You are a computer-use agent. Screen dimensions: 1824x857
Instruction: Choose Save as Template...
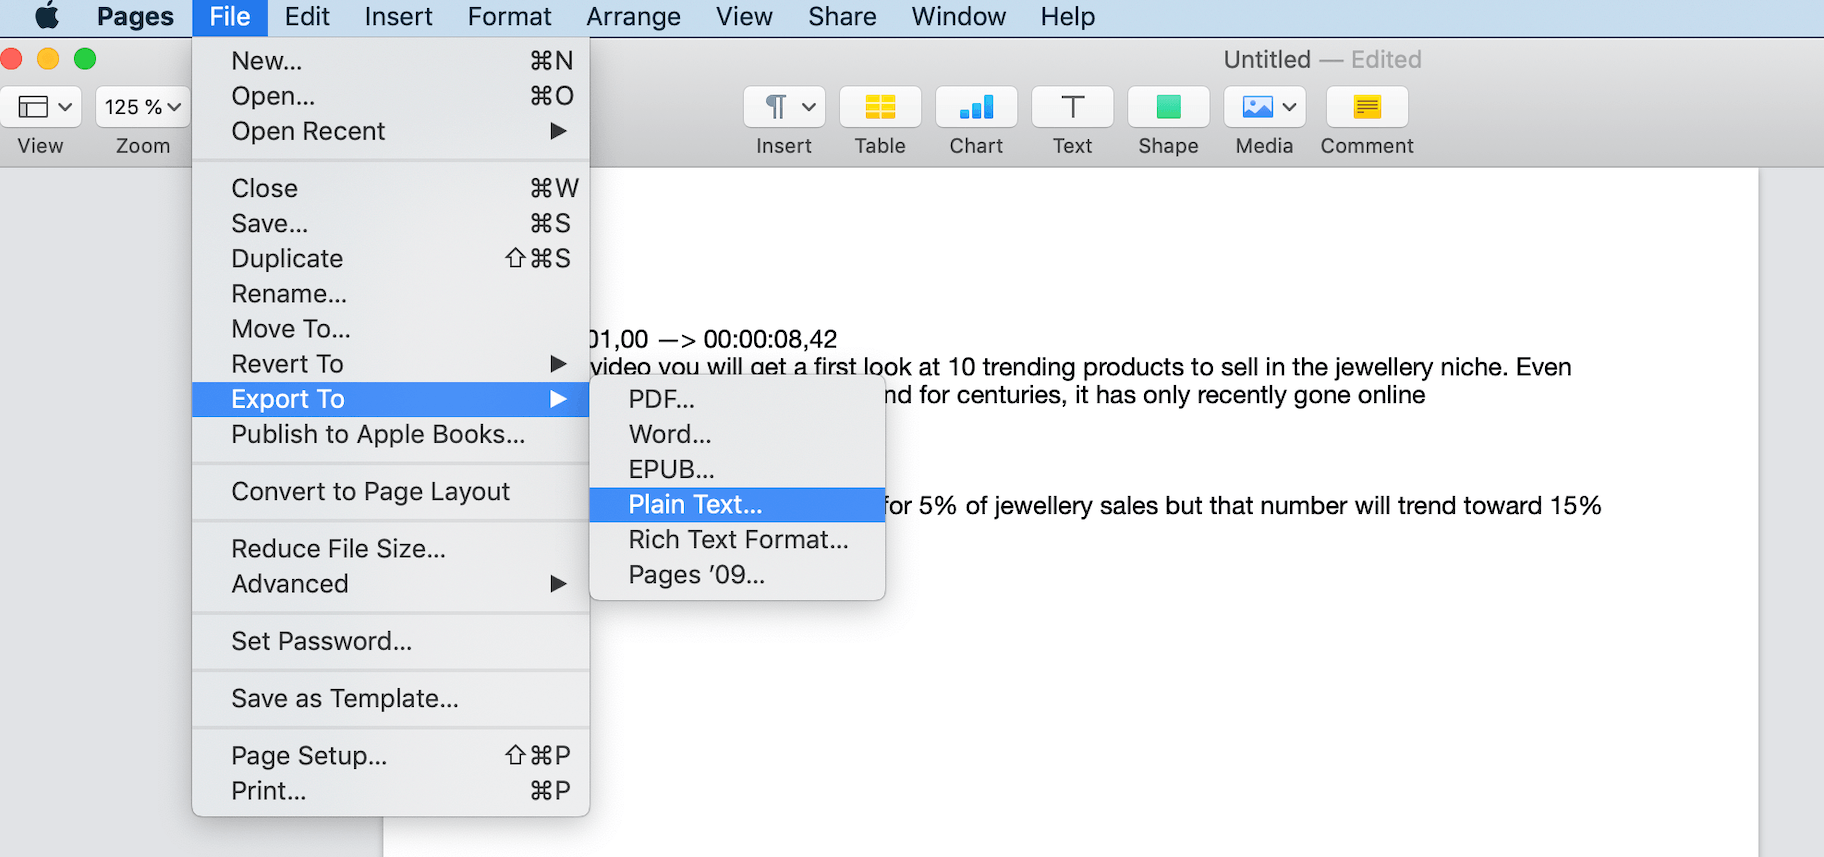(390, 698)
